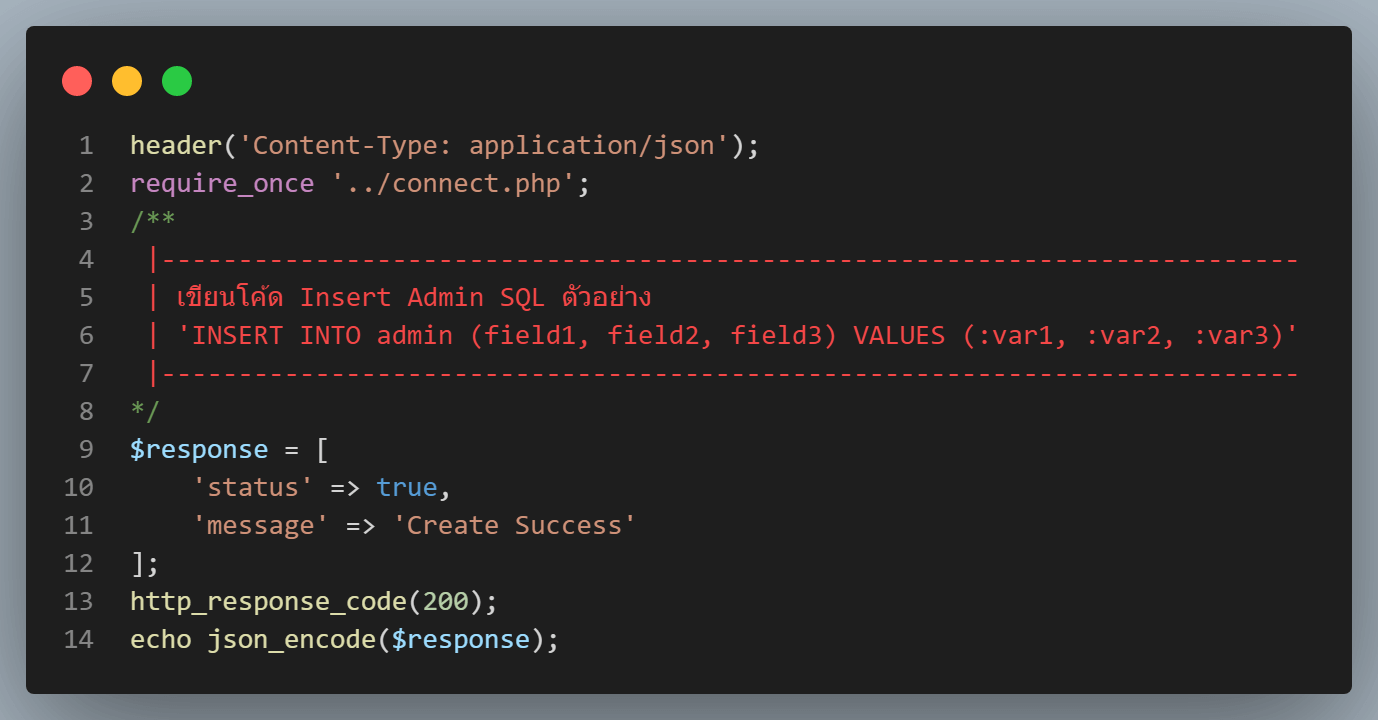Image resolution: width=1378 pixels, height=720 pixels.
Task: Click the require_once keyword
Action: click(x=222, y=184)
